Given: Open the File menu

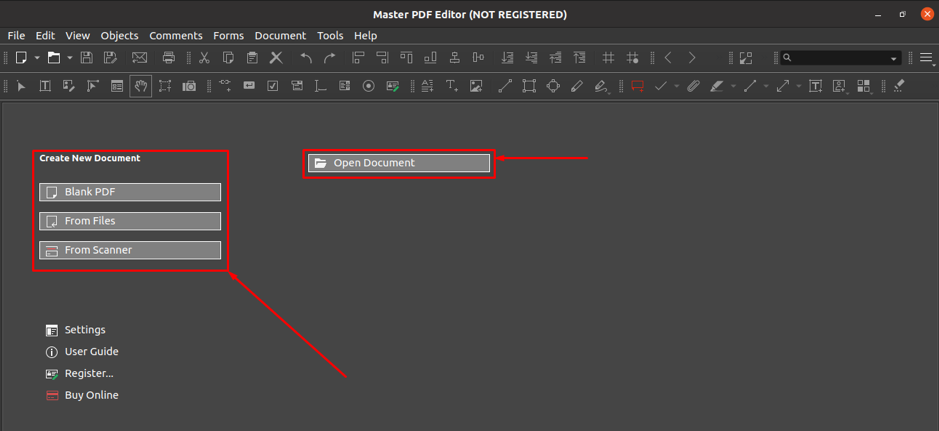Looking at the screenshot, I should click(x=16, y=35).
